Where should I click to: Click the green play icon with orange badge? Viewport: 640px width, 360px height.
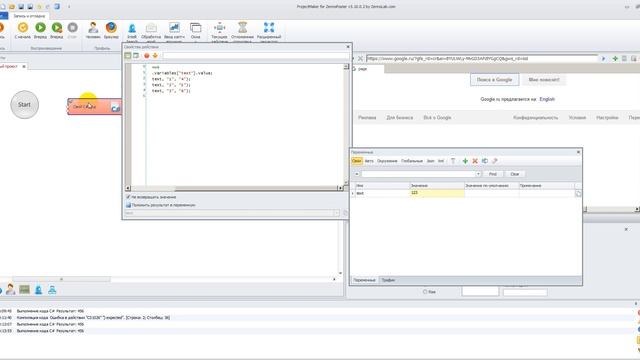57,27
